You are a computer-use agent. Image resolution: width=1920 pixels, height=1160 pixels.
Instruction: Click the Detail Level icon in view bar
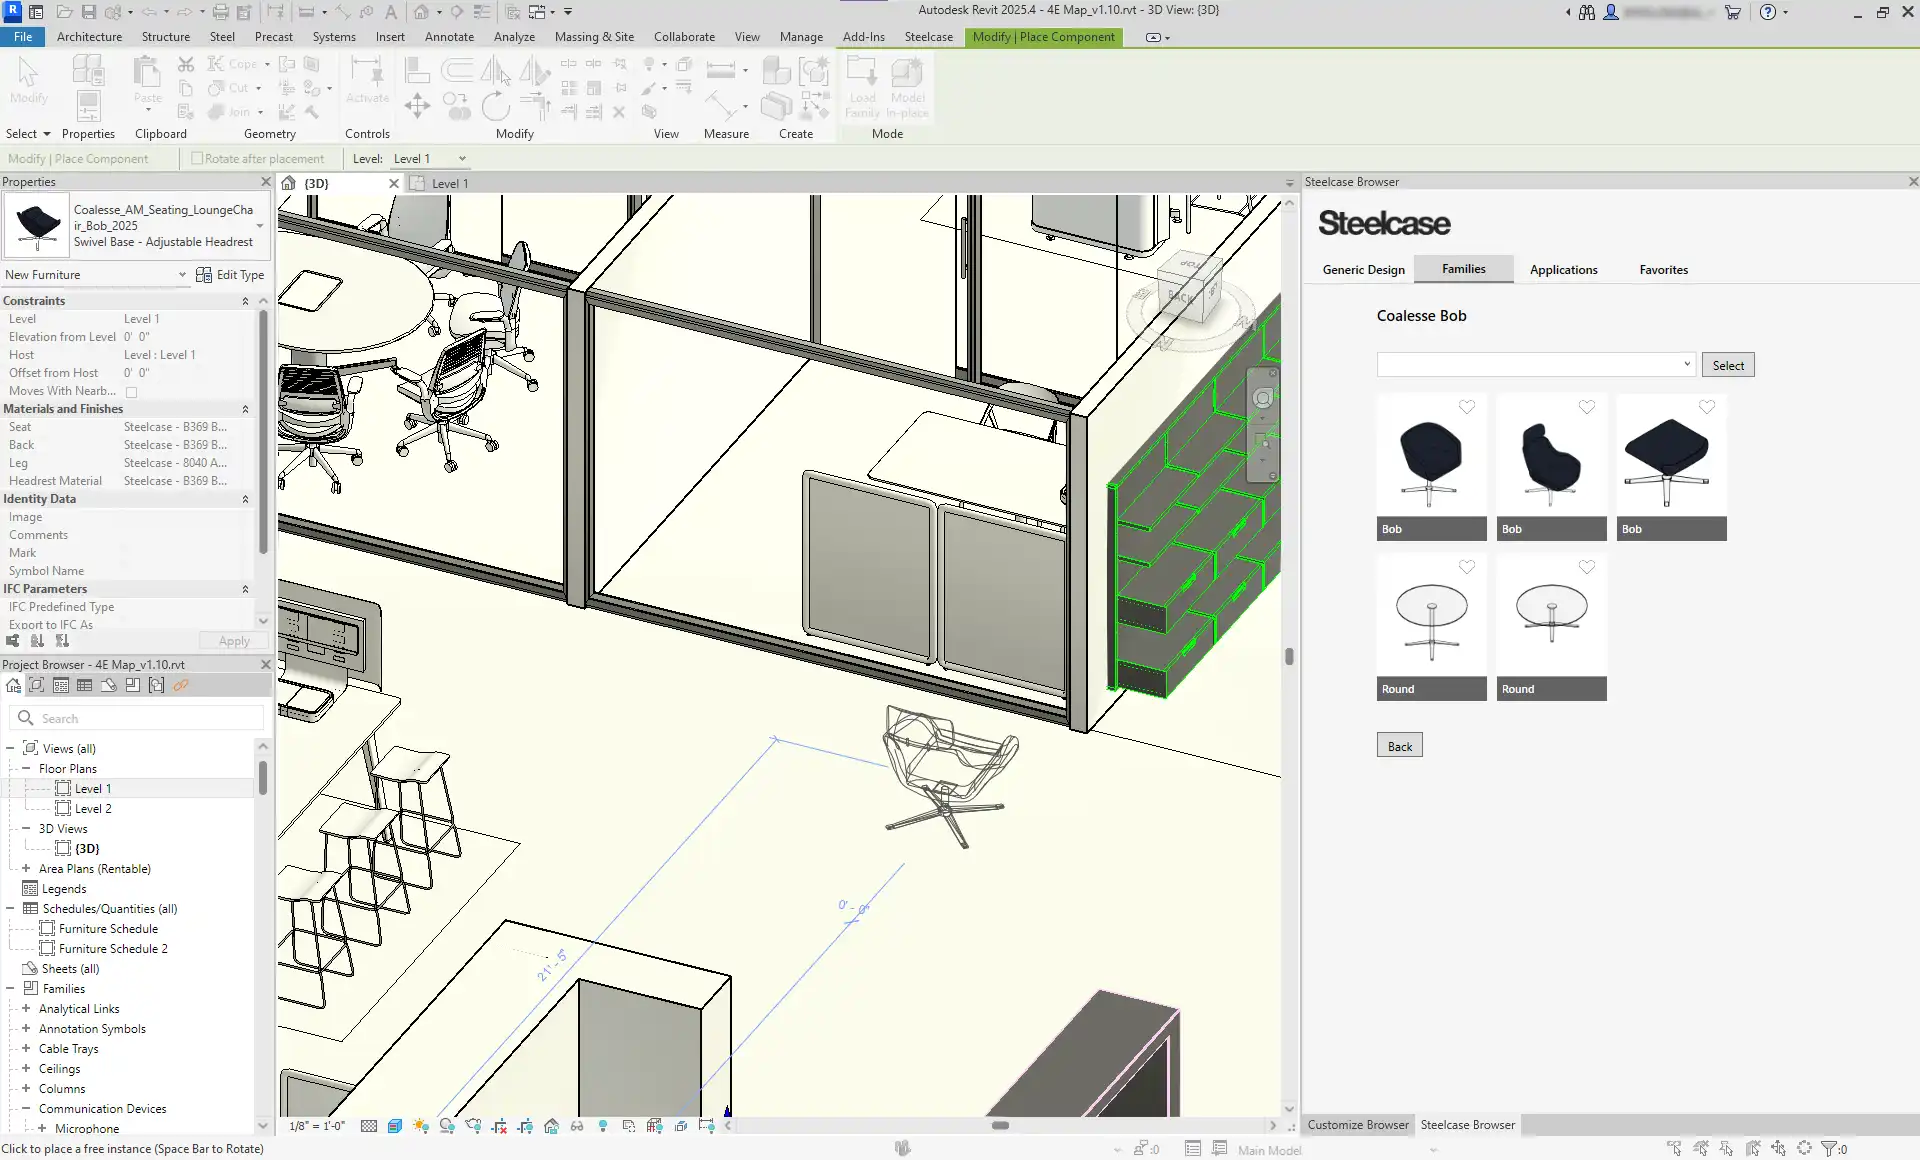click(x=369, y=1126)
